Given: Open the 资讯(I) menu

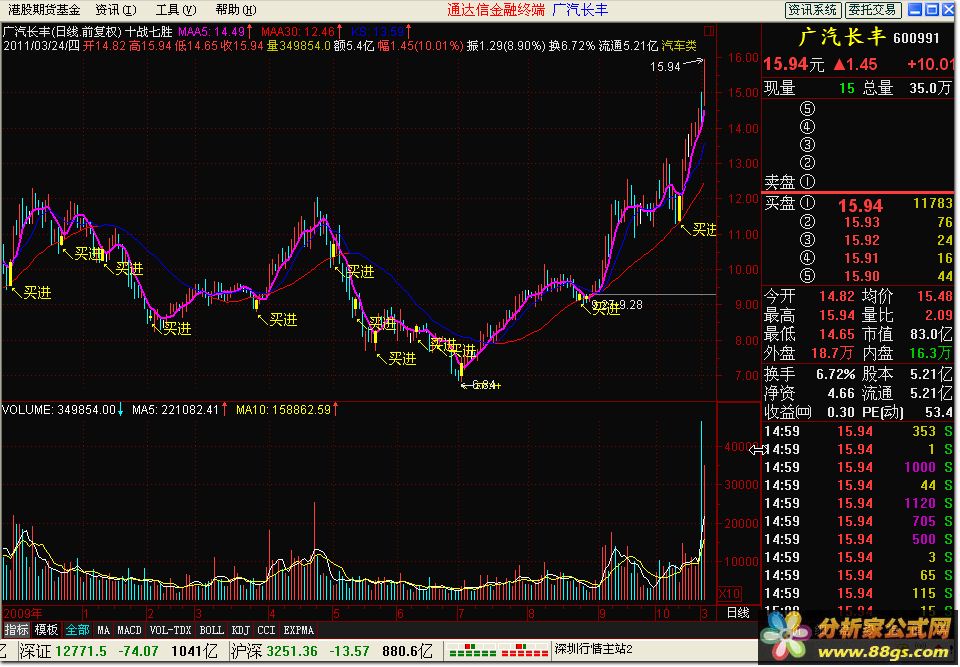Looking at the screenshot, I should click(x=116, y=10).
